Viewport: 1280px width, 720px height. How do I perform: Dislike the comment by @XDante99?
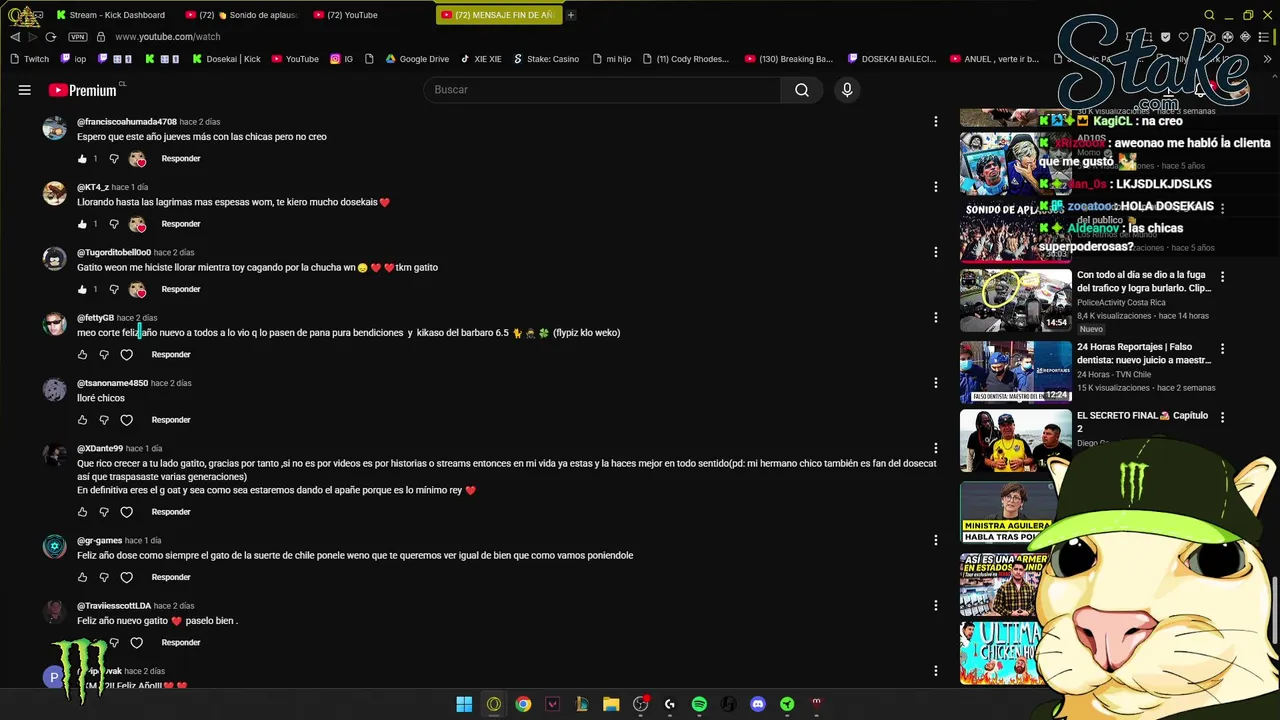point(104,512)
